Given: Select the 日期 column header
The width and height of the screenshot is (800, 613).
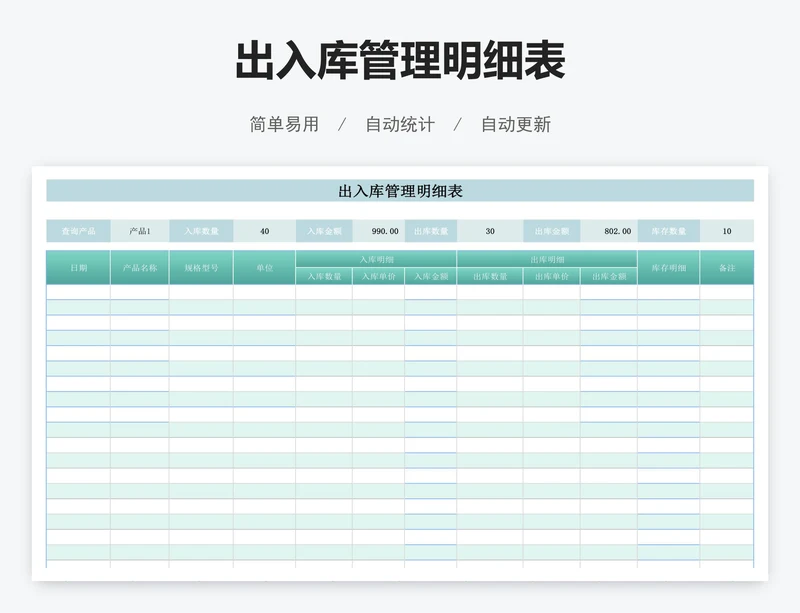Looking at the screenshot, I should pos(78,267).
